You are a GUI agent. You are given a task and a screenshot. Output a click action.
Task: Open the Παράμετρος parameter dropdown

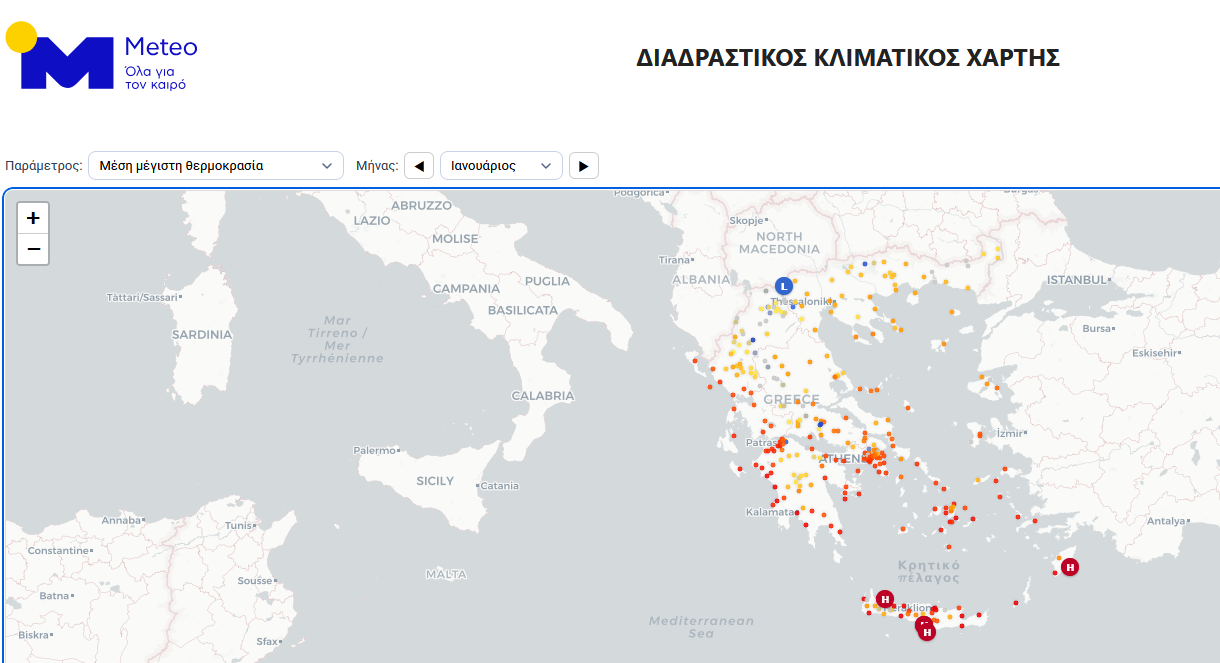point(215,166)
